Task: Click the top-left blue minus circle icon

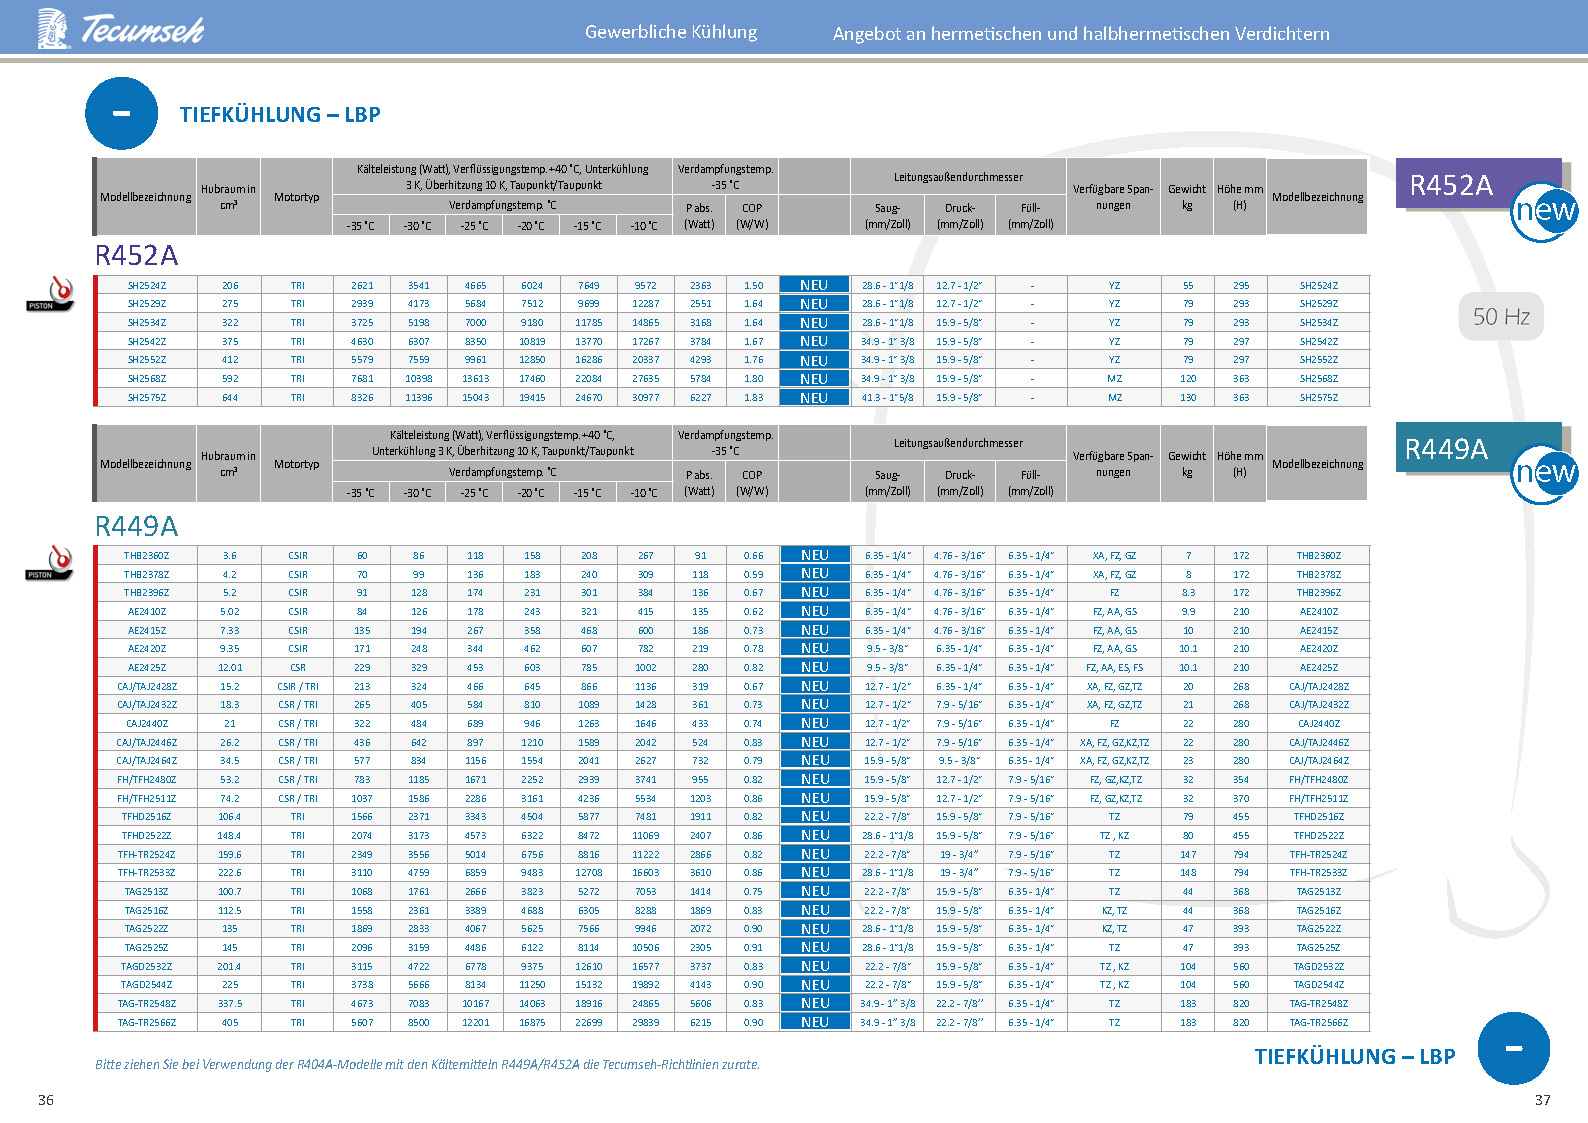Action: tap(121, 114)
